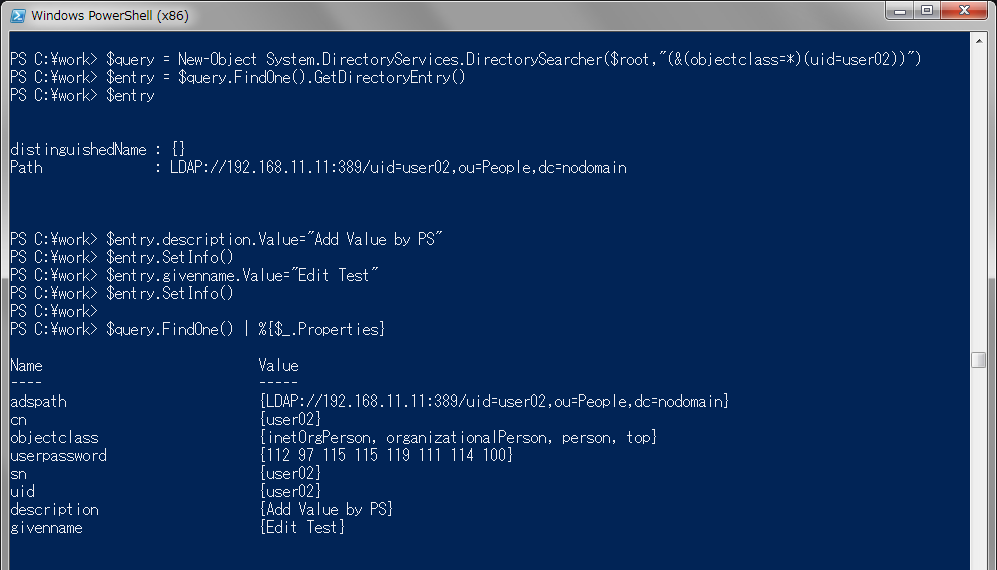The height and width of the screenshot is (570, 997).
Task: Click the adspath value in the table
Action: pos(493,401)
